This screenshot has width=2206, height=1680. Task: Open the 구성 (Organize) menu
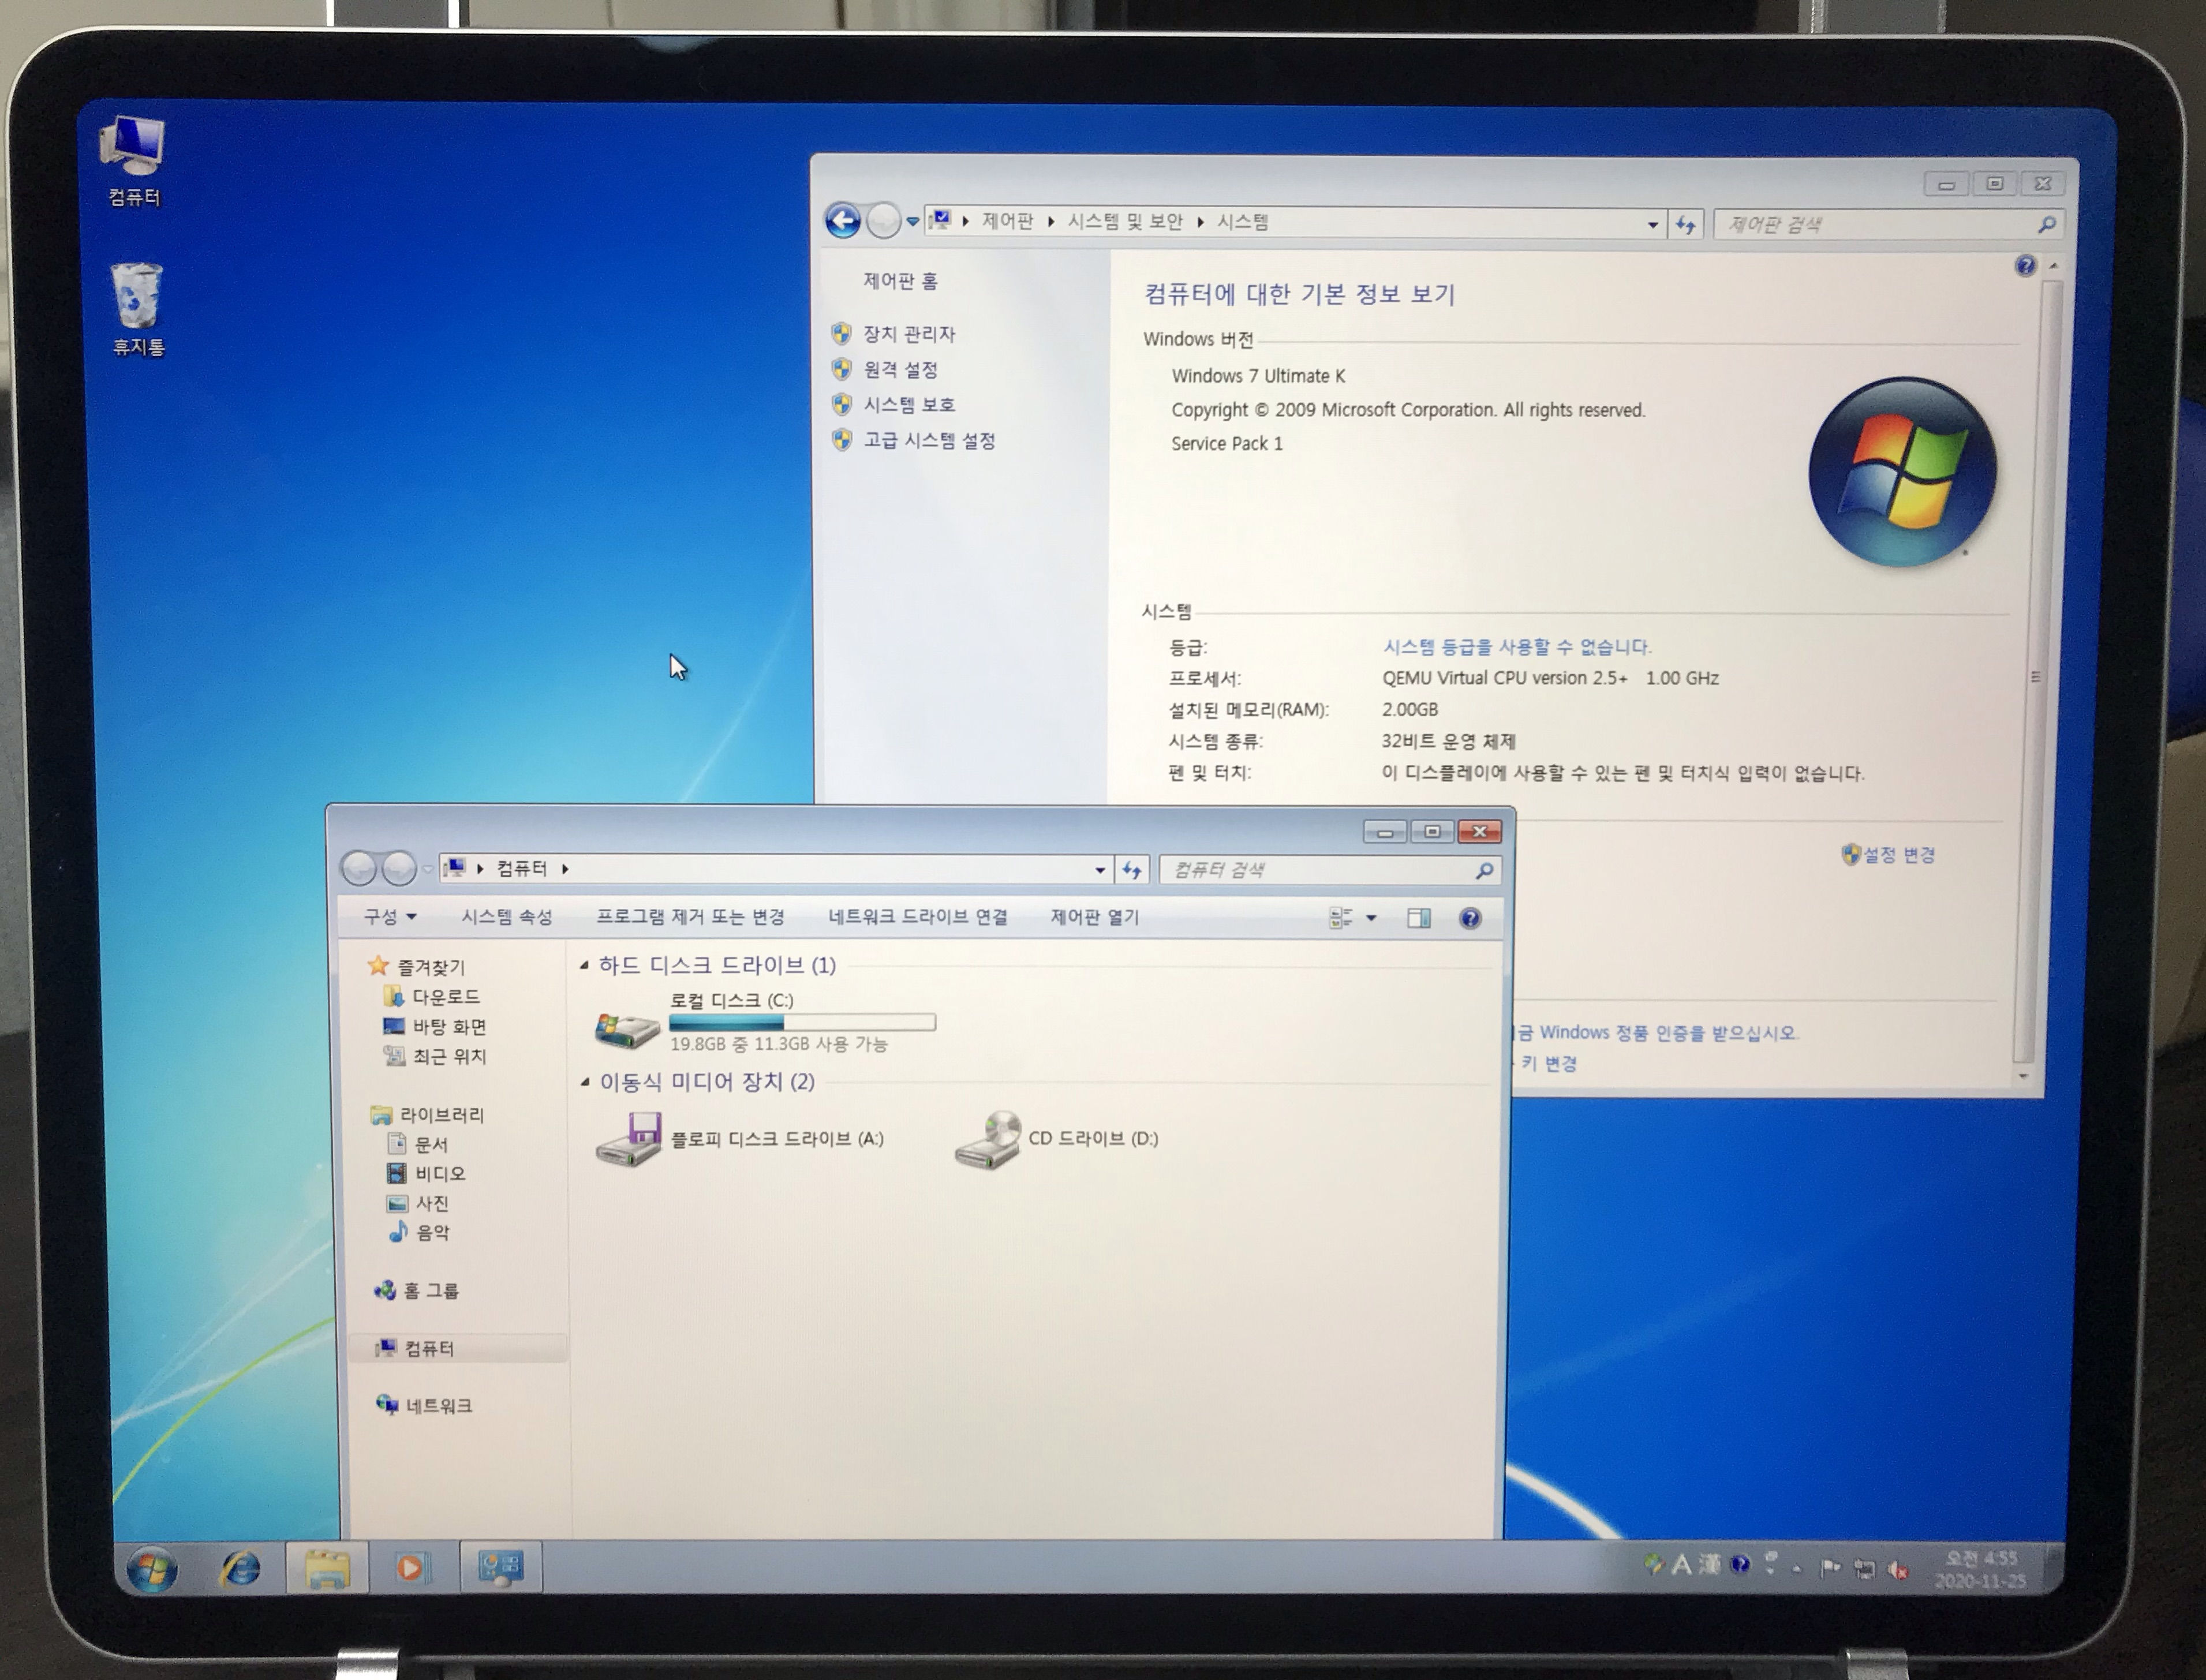389,917
